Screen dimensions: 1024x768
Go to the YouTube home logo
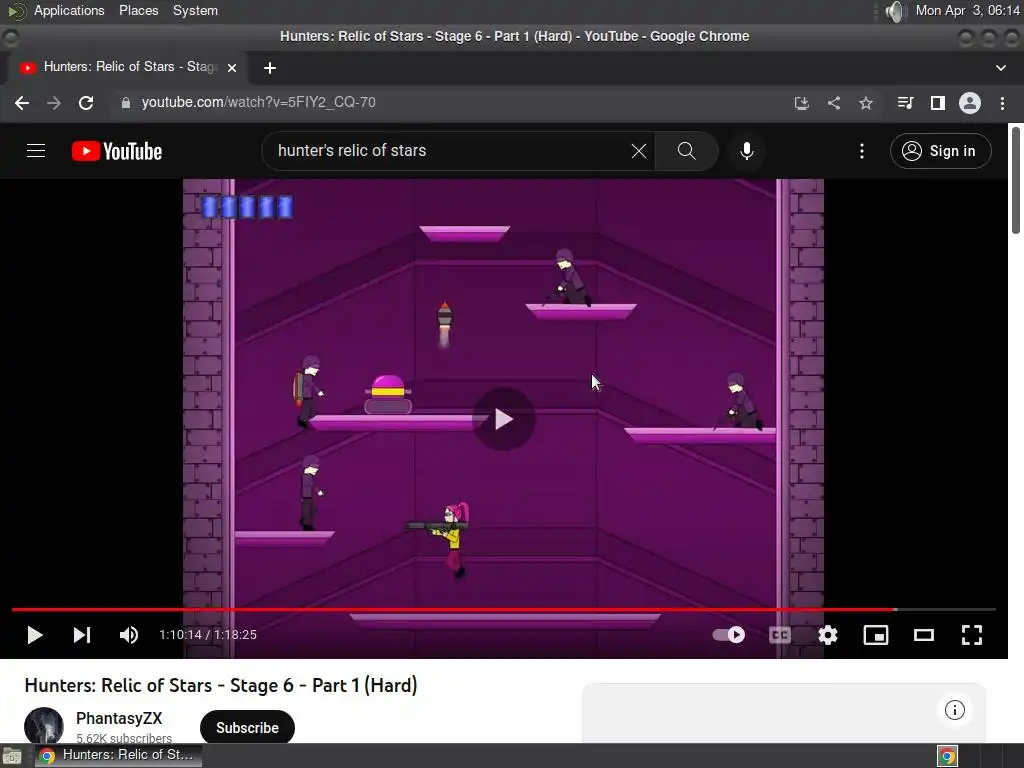117,151
